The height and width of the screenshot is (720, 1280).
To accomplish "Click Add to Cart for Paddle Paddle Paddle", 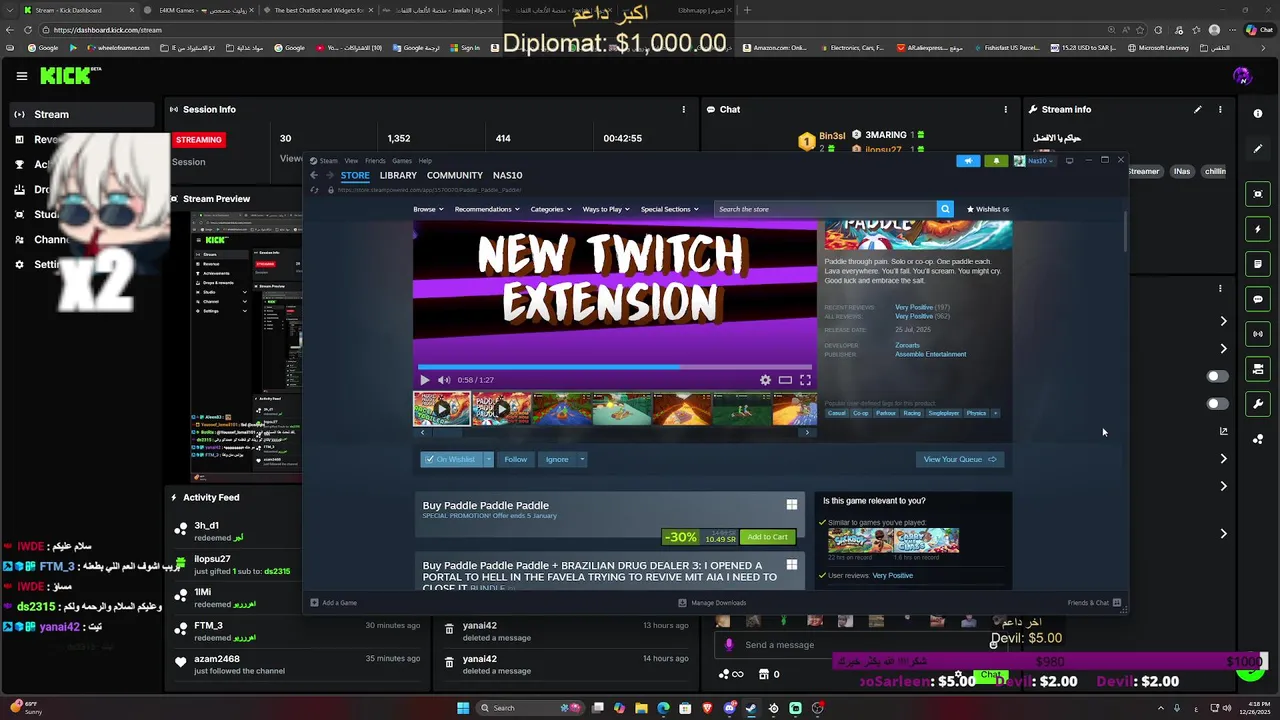I will coord(768,537).
